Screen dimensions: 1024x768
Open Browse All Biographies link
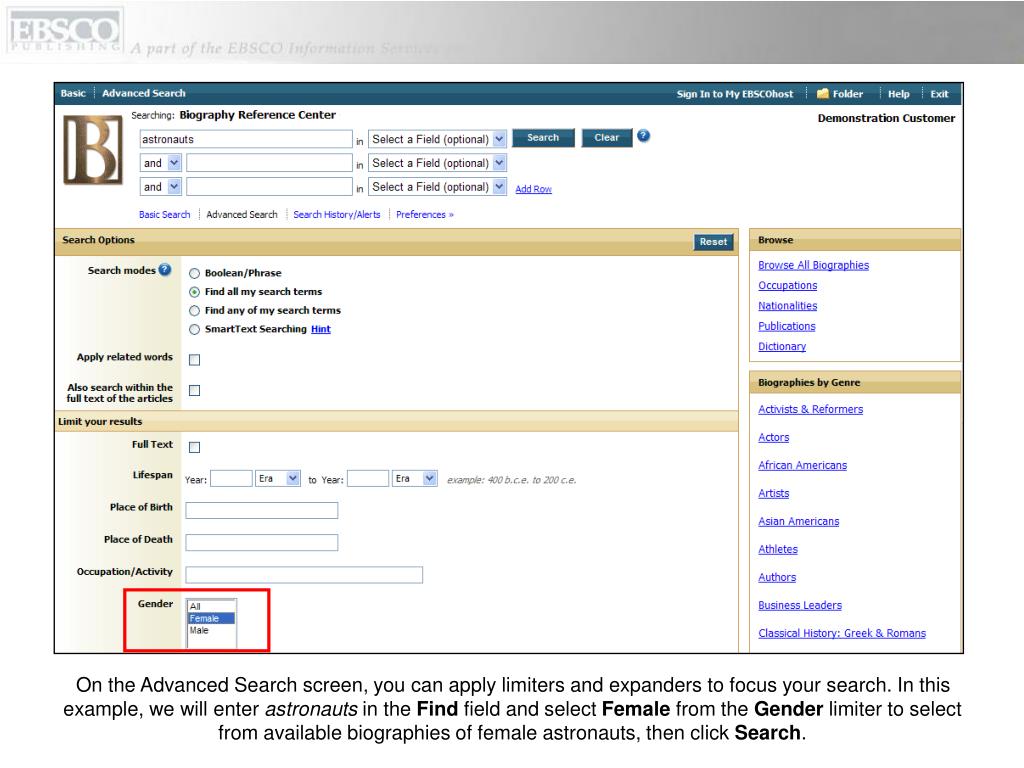pos(813,265)
